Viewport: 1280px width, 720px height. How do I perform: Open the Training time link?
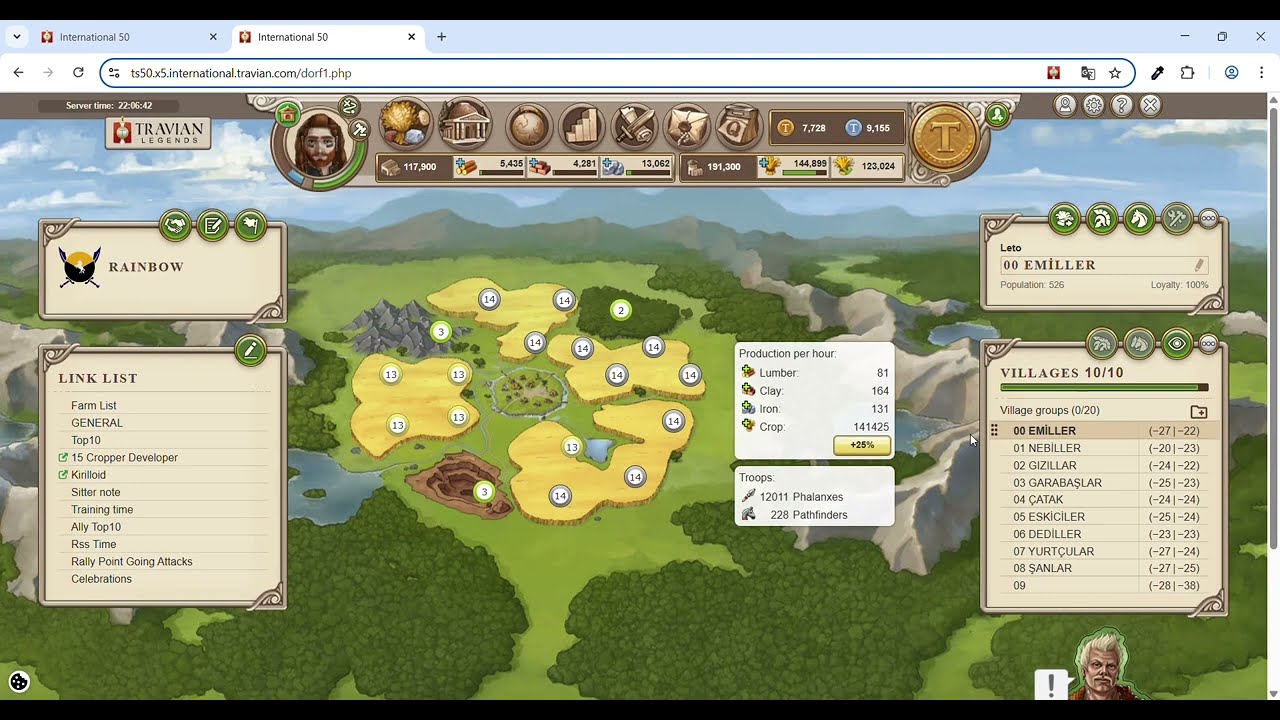click(x=102, y=510)
